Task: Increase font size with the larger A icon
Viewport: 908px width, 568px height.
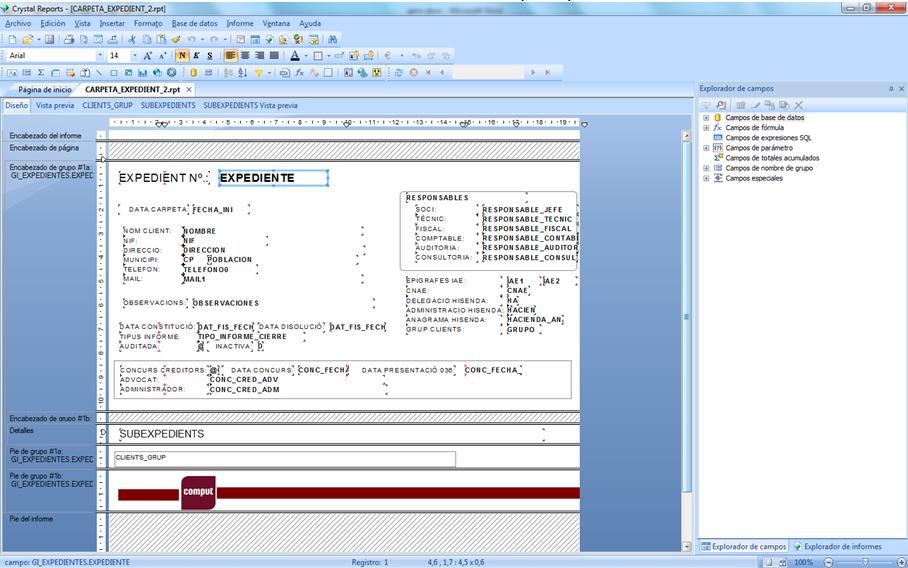Action: [148, 56]
